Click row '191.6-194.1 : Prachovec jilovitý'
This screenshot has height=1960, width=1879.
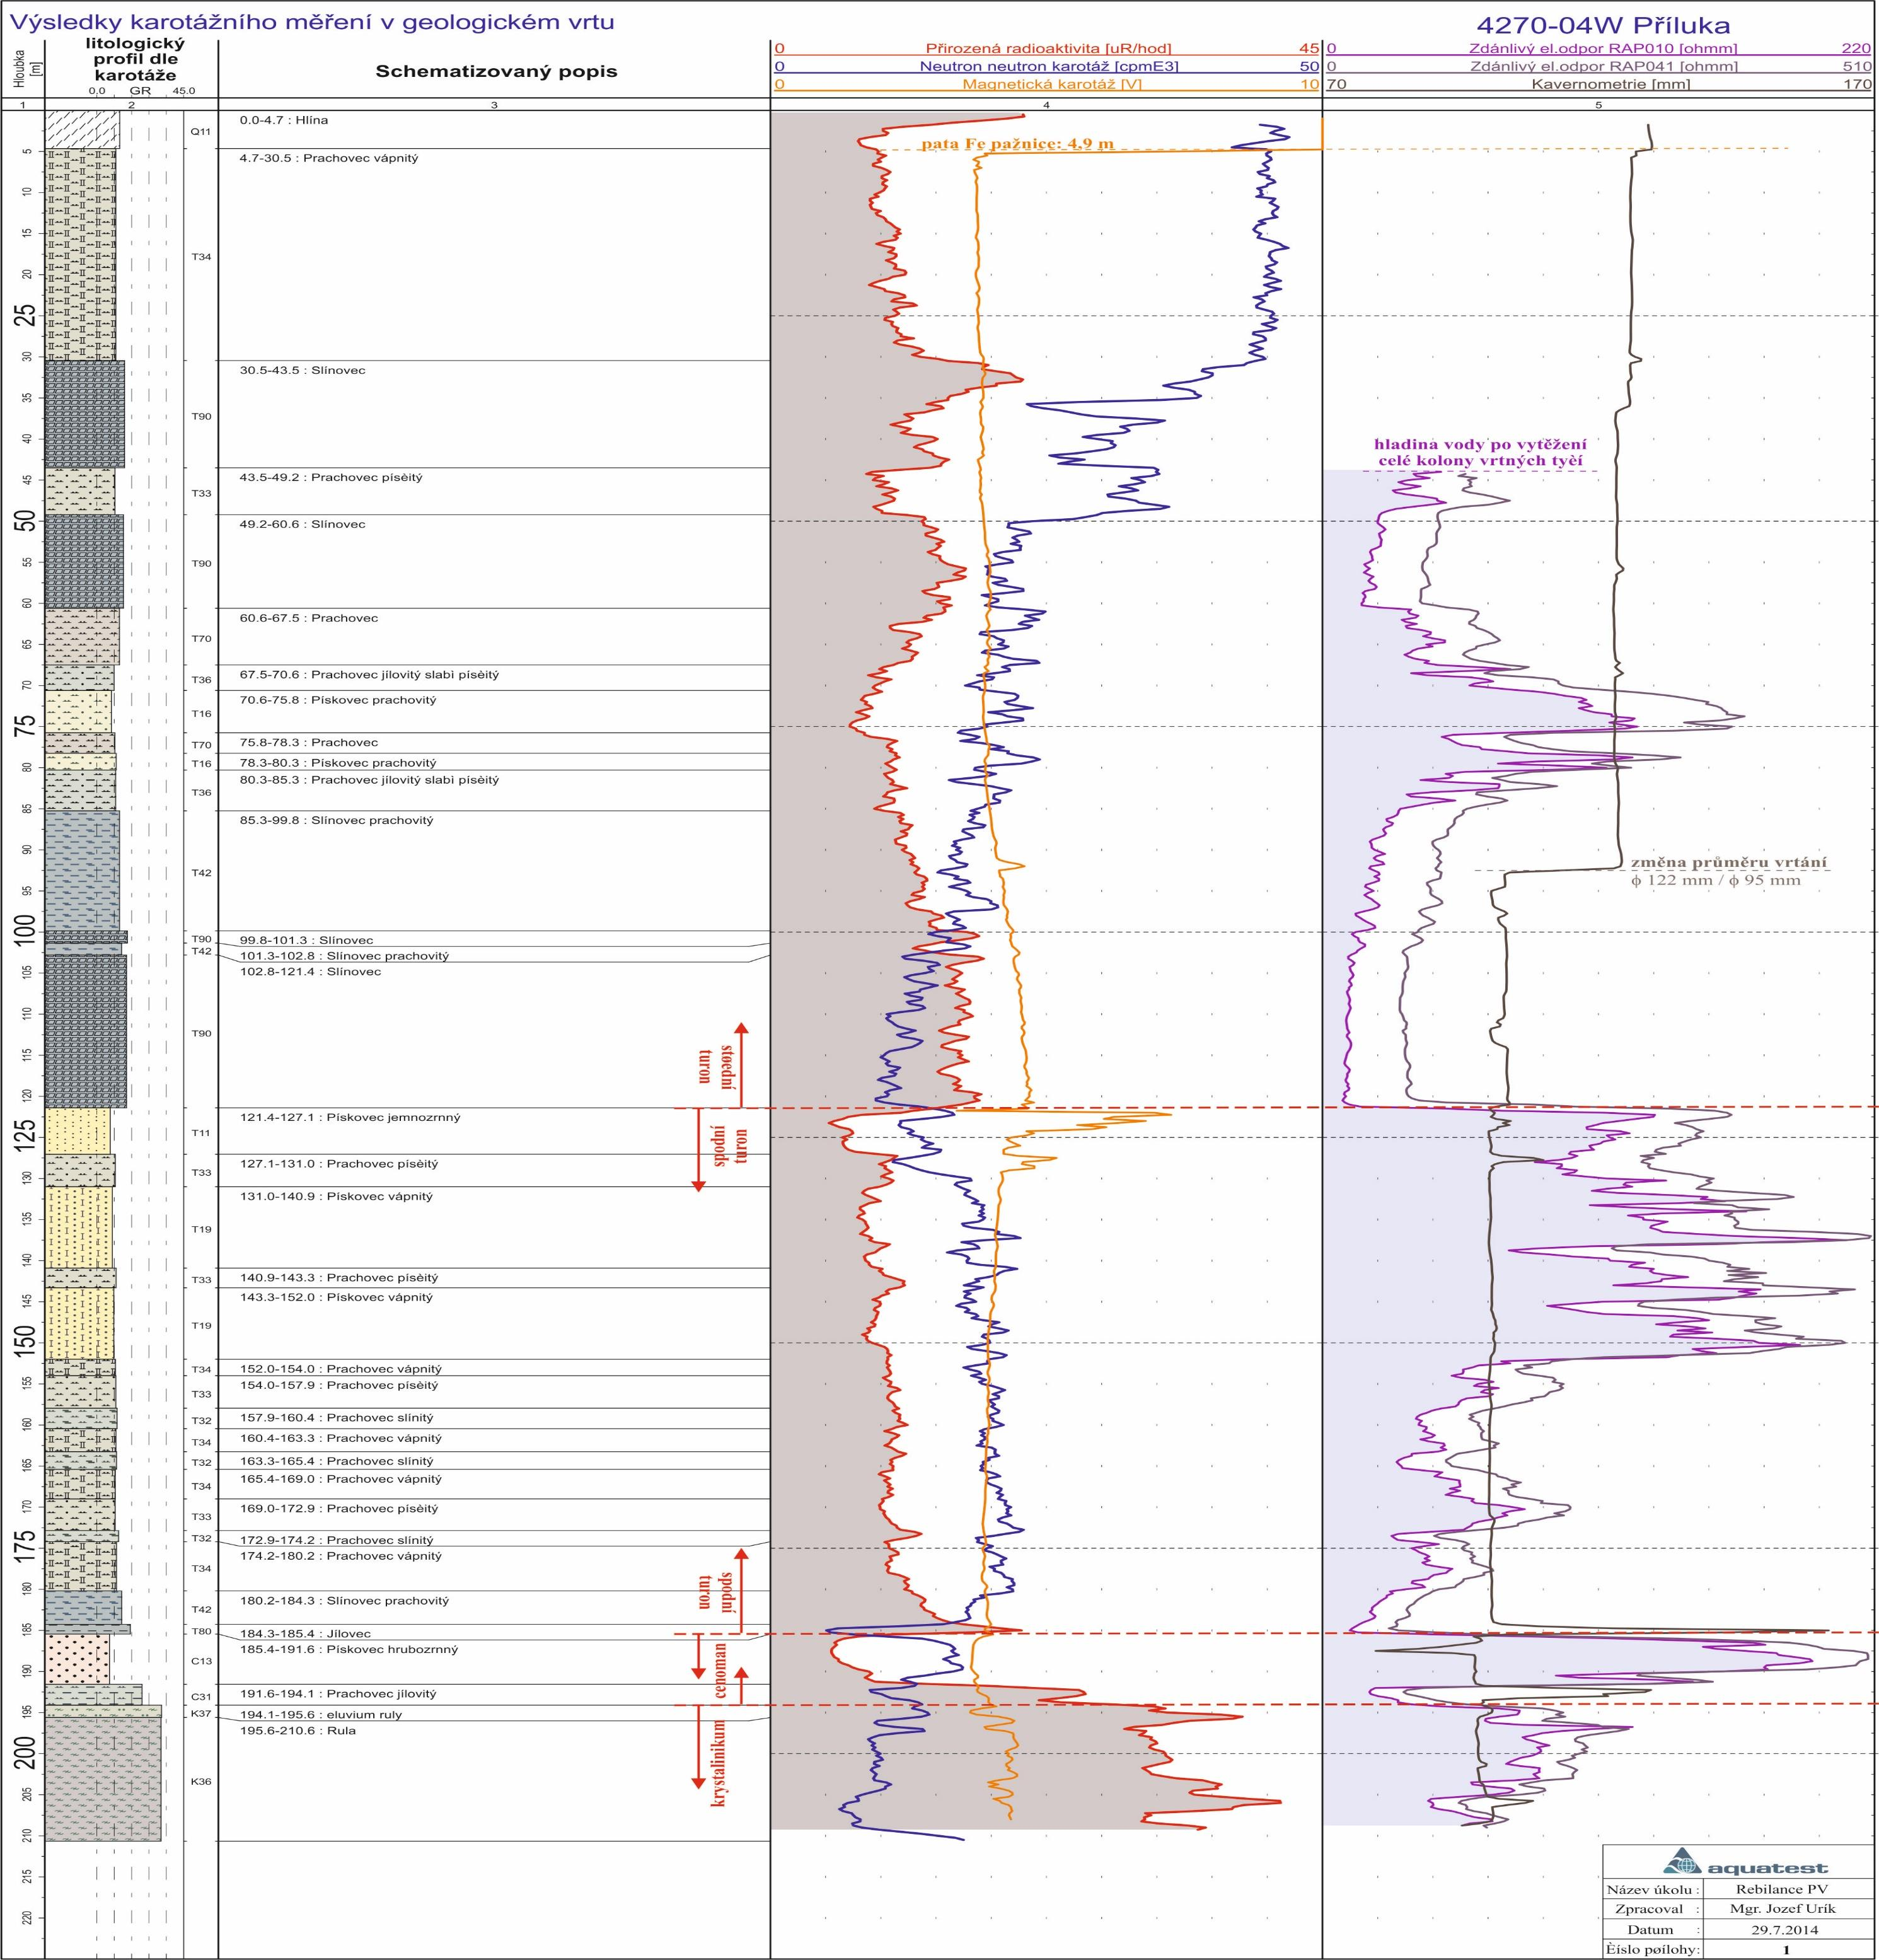coord(338,1695)
